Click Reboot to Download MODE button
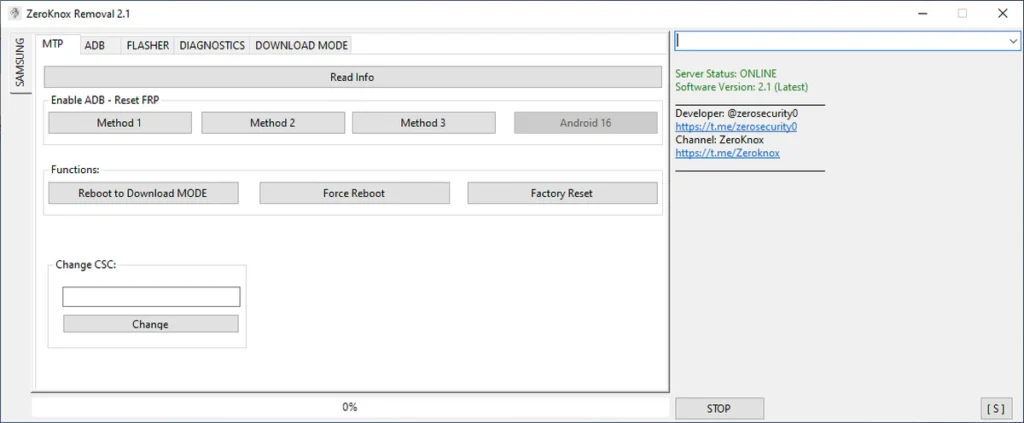The width and height of the screenshot is (1024, 423). pos(143,193)
